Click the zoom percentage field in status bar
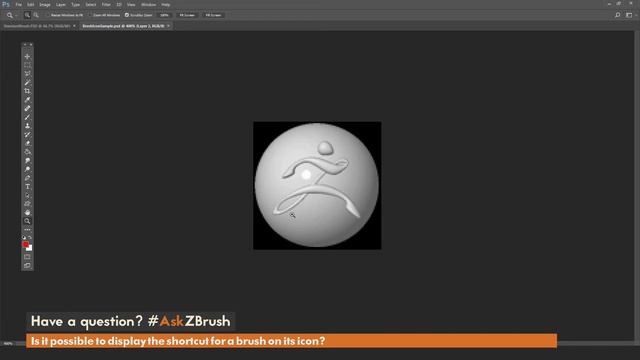 [8, 344]
